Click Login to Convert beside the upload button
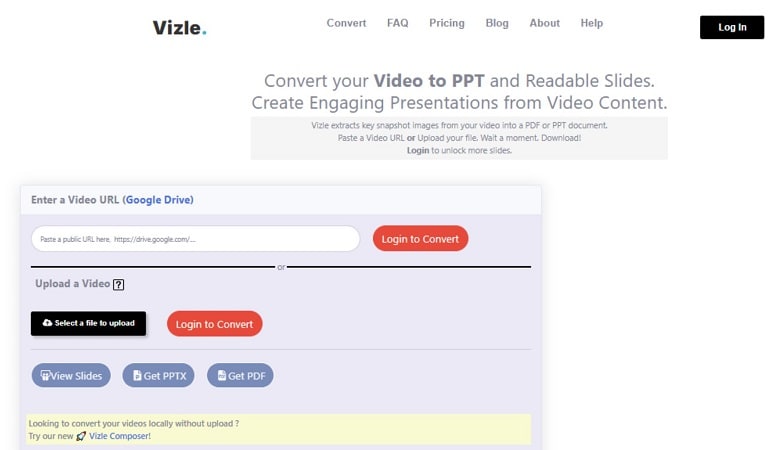The image size is (769, 450). (214, 324)
